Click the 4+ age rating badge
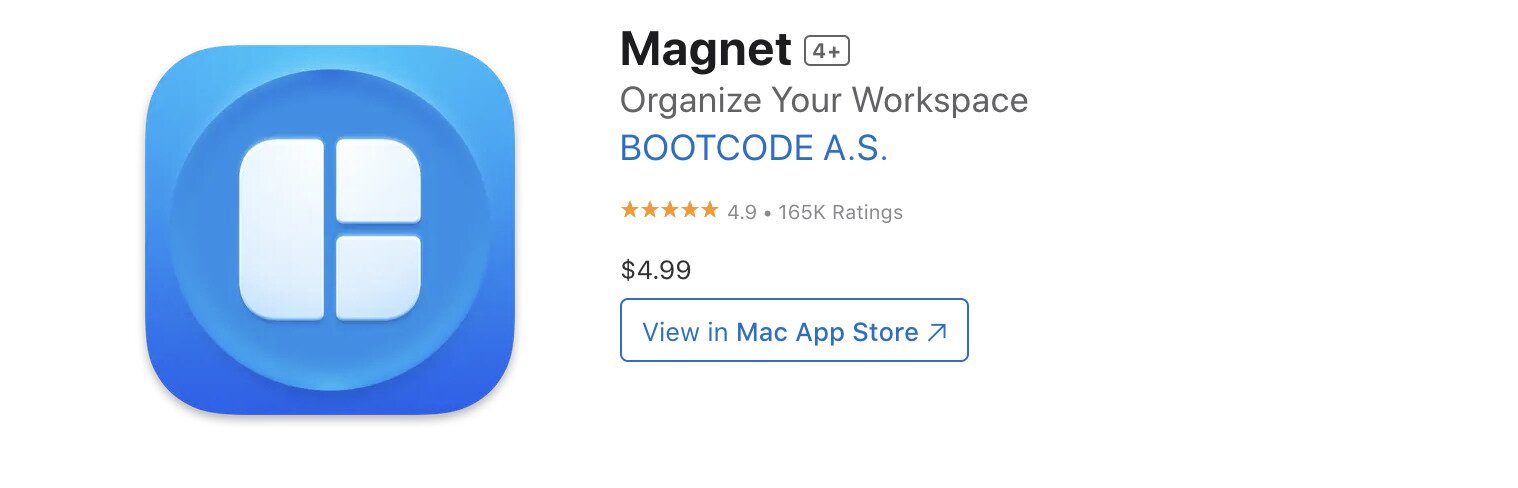The width and height of the screenshot is (1518, 488). coord(827,50)
